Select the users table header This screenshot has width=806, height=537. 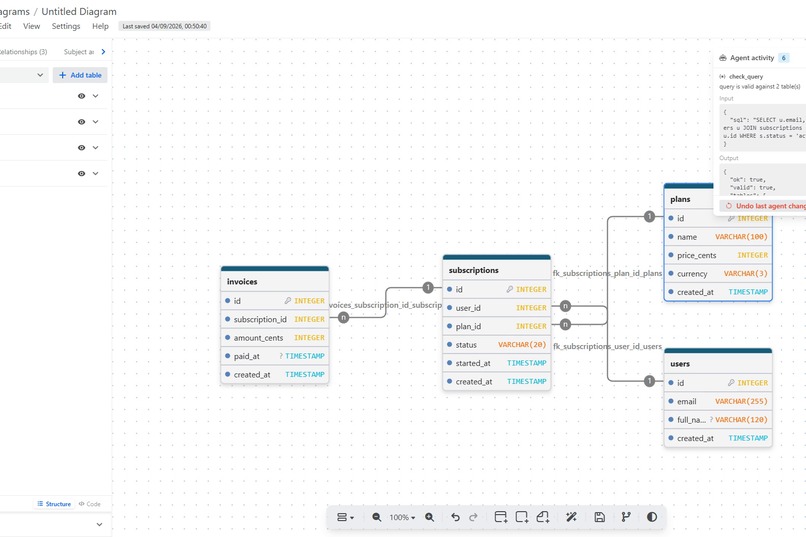tap(718, 364)
